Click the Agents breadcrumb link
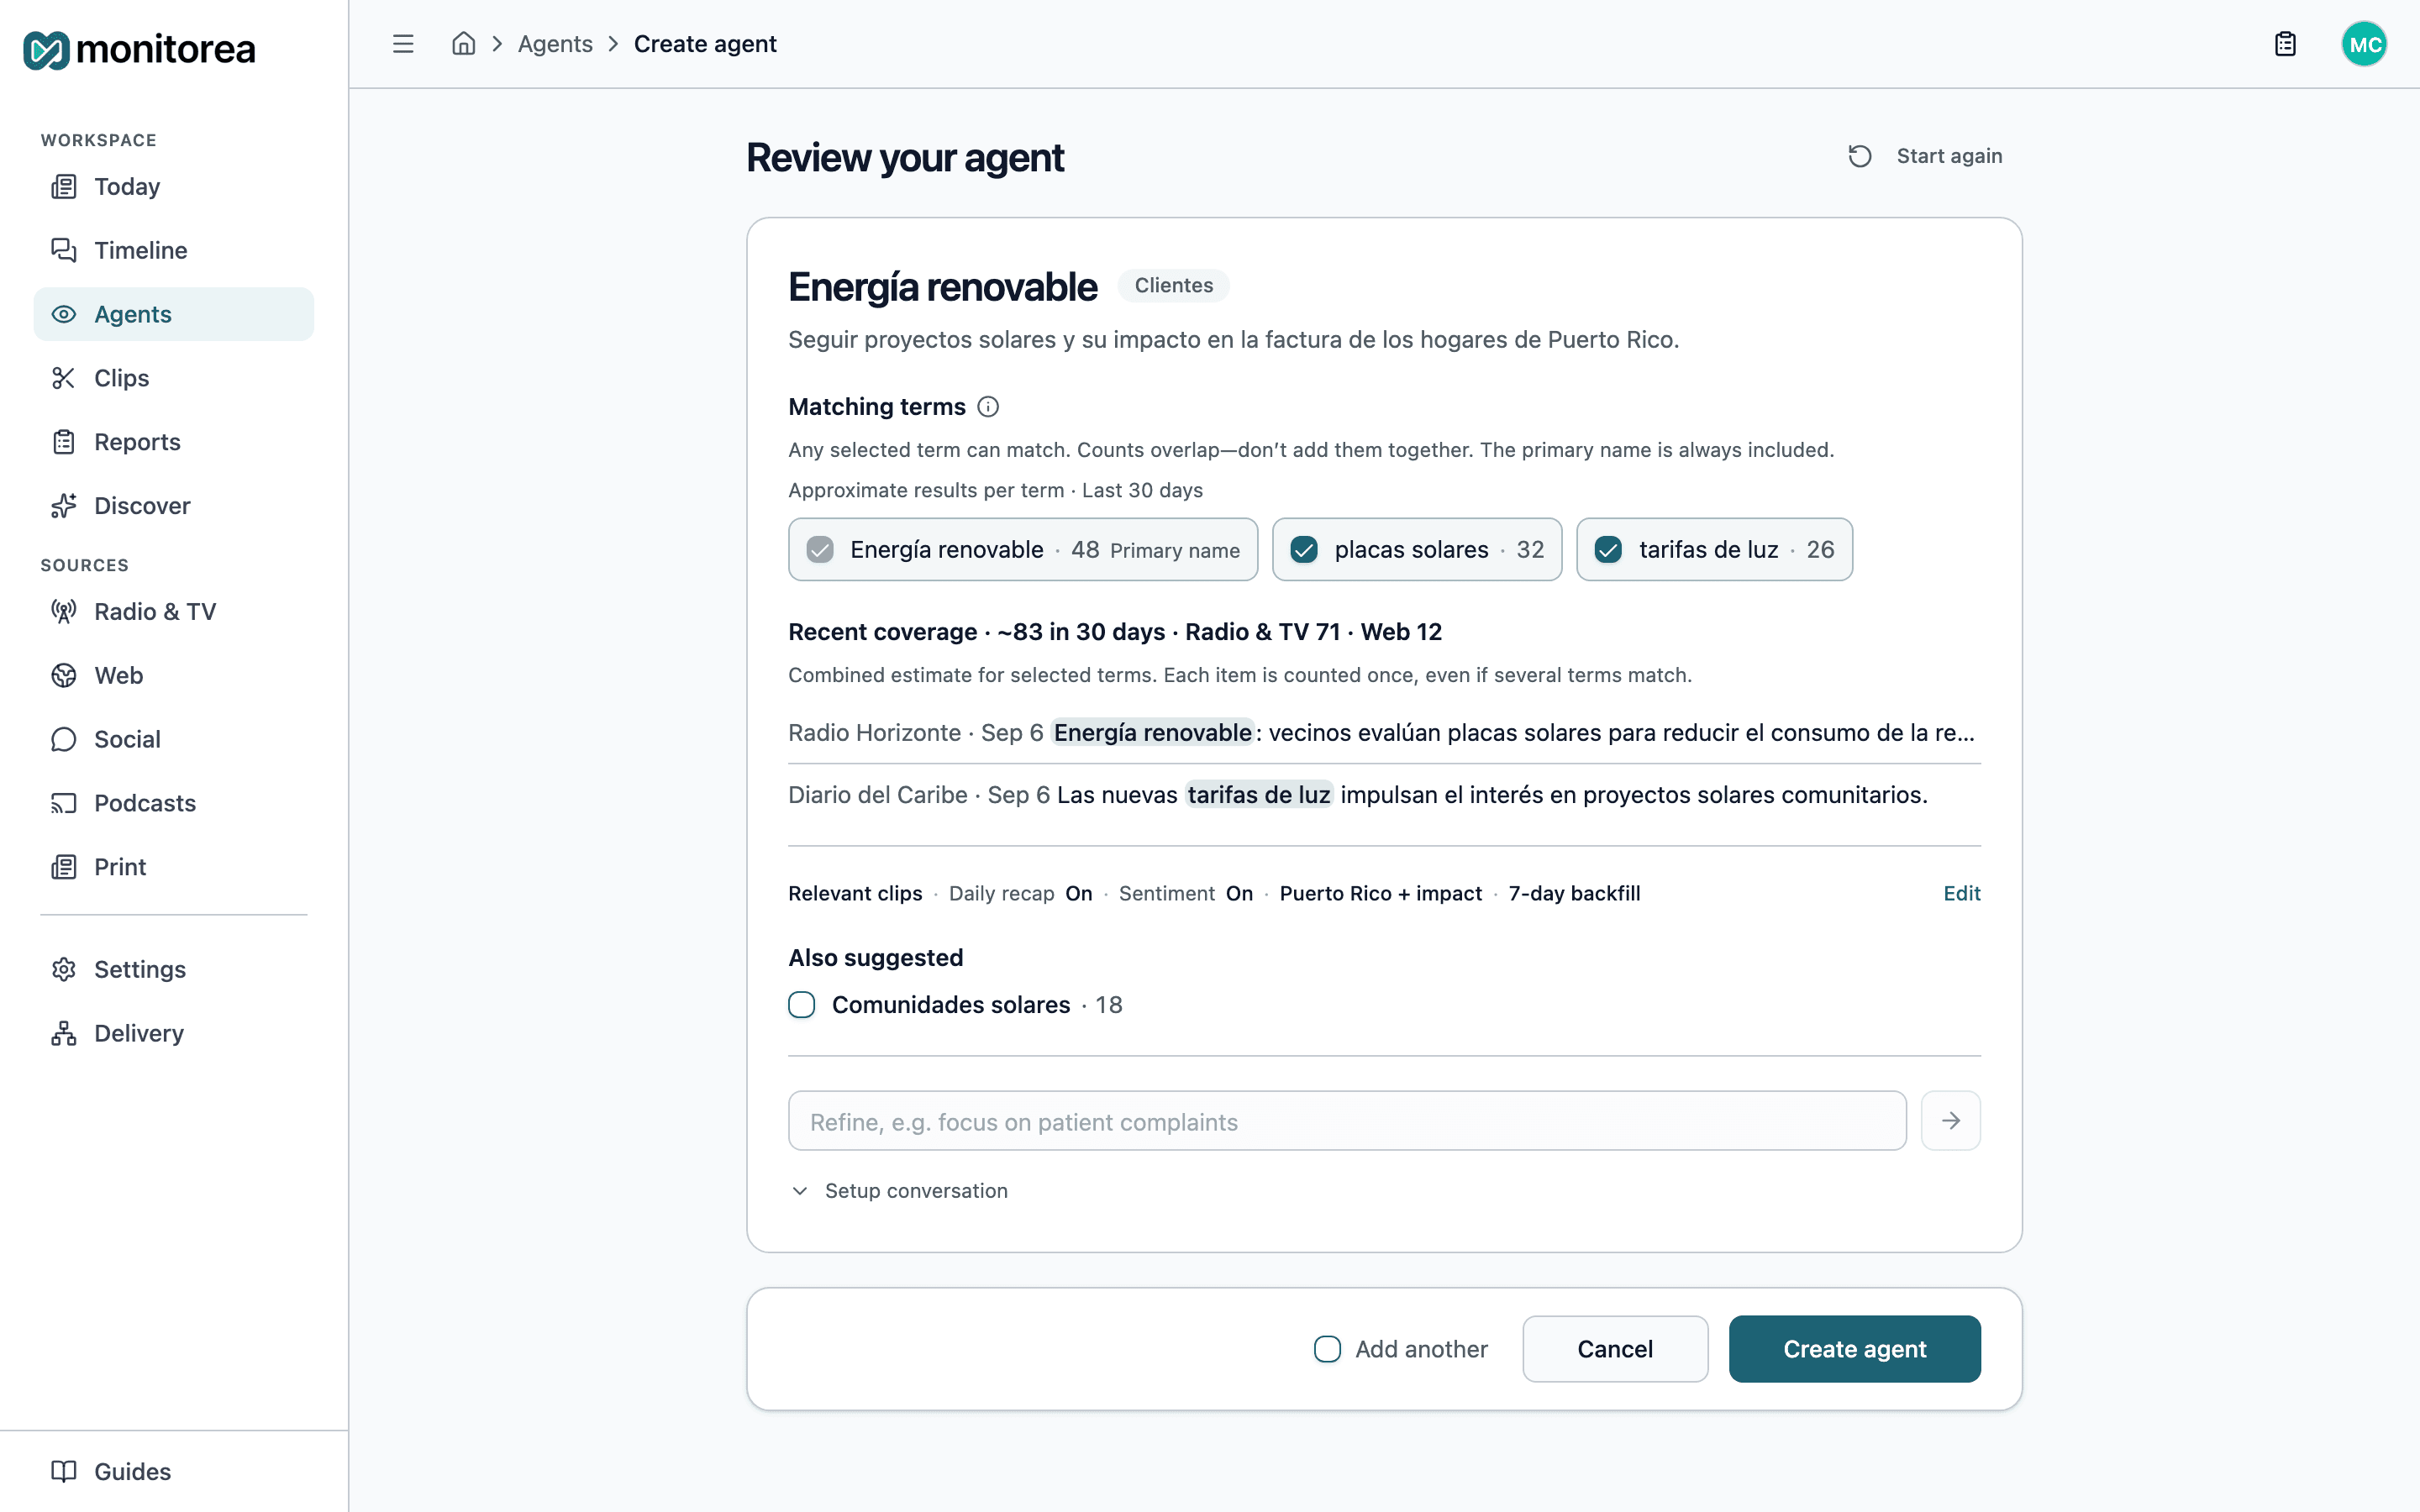 click(555, 44)
